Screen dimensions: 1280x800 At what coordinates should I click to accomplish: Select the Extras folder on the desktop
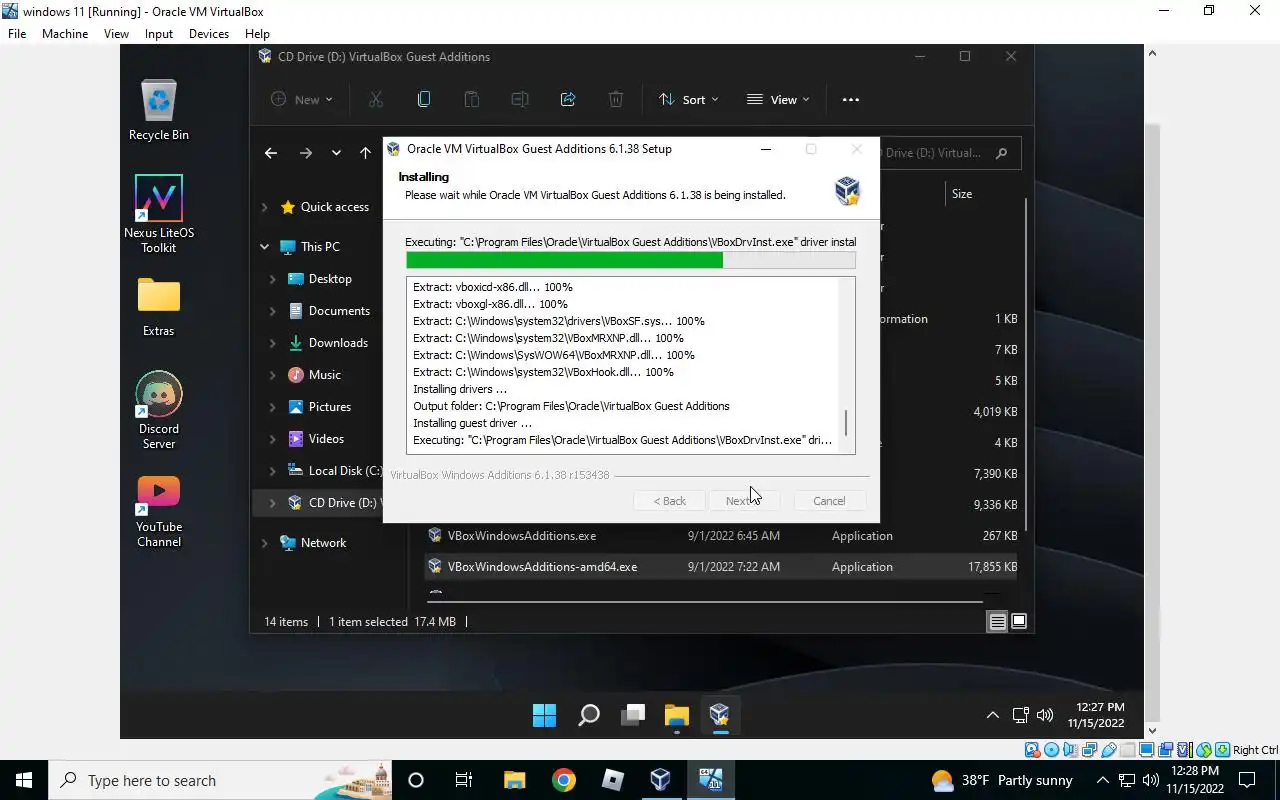point(159,306)
